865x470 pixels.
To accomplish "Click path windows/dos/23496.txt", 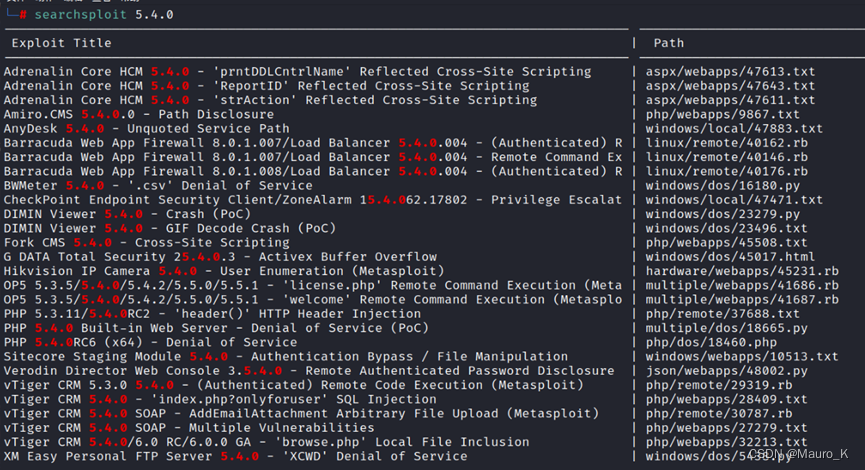I will (727, 229).
